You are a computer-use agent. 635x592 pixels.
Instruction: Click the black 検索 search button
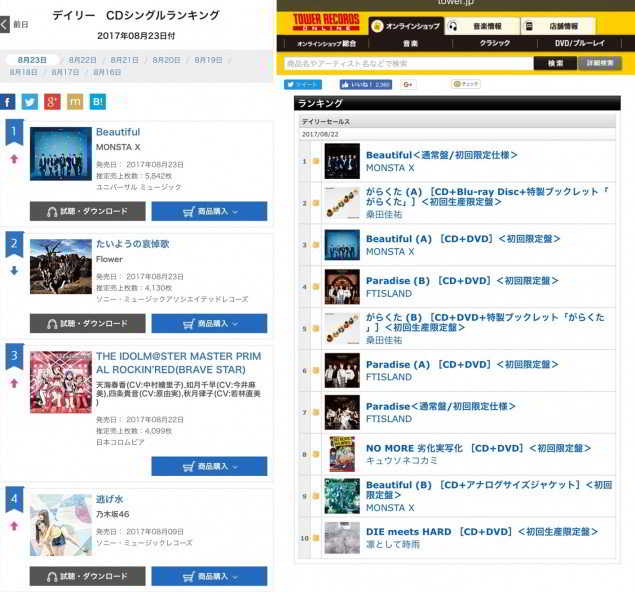click(555, 63)
